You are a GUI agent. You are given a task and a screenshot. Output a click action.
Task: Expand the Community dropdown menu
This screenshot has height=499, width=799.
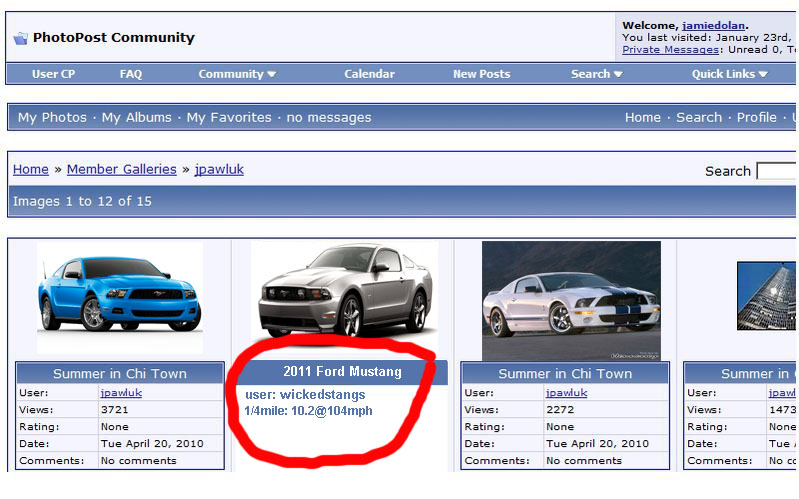[x=237, y=74]
